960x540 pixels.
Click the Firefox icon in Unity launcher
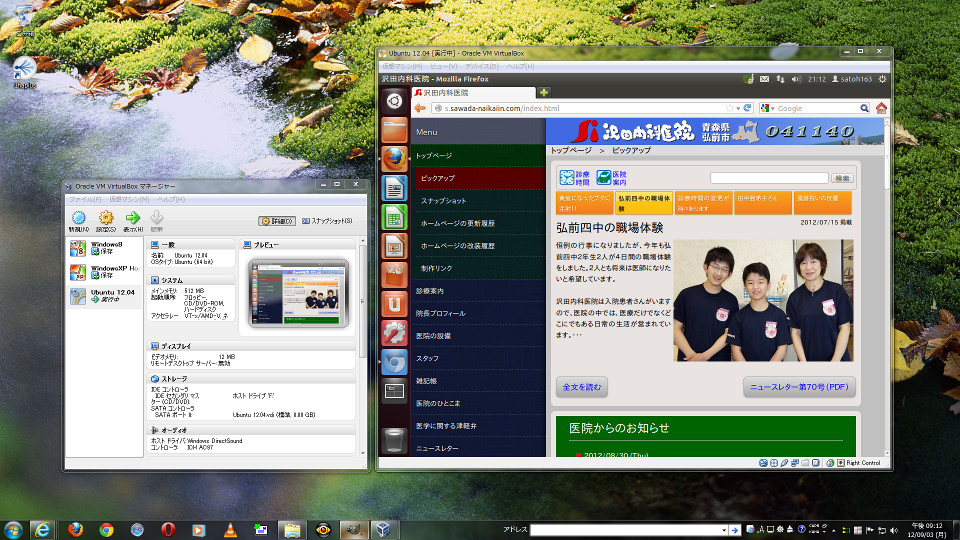[x=394, y=159]
